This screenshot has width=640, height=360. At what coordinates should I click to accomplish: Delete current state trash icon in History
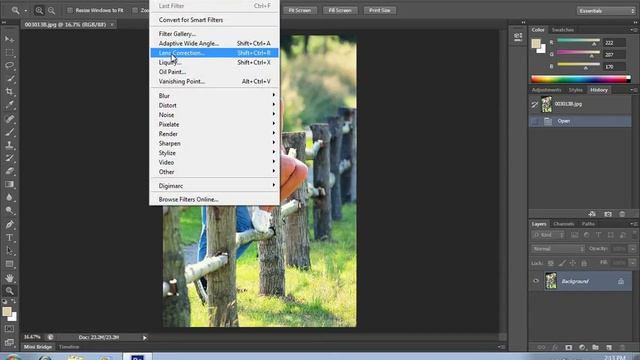(622, 214)
